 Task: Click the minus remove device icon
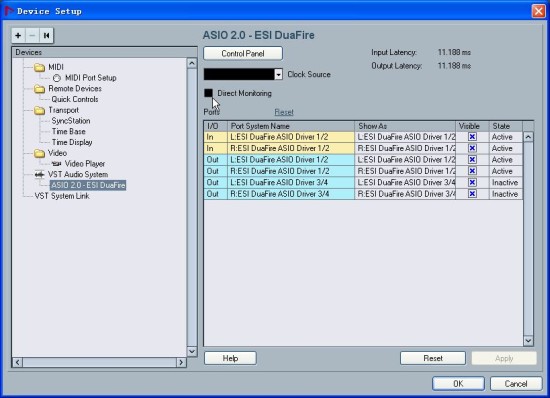pos(32,35)
